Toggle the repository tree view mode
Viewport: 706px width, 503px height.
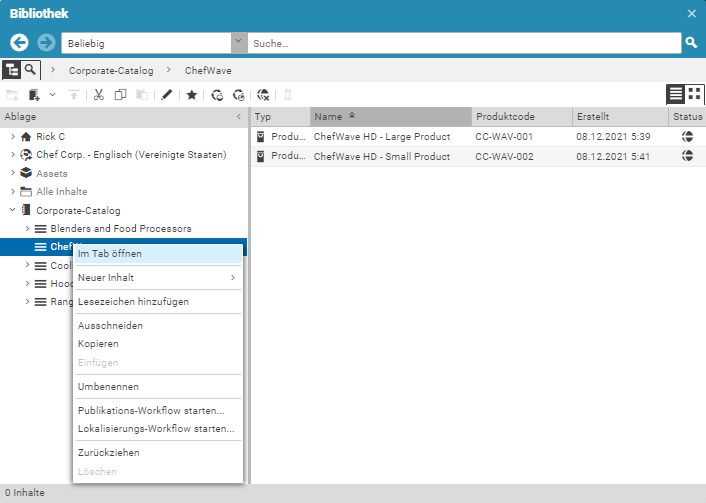[12, 70]
